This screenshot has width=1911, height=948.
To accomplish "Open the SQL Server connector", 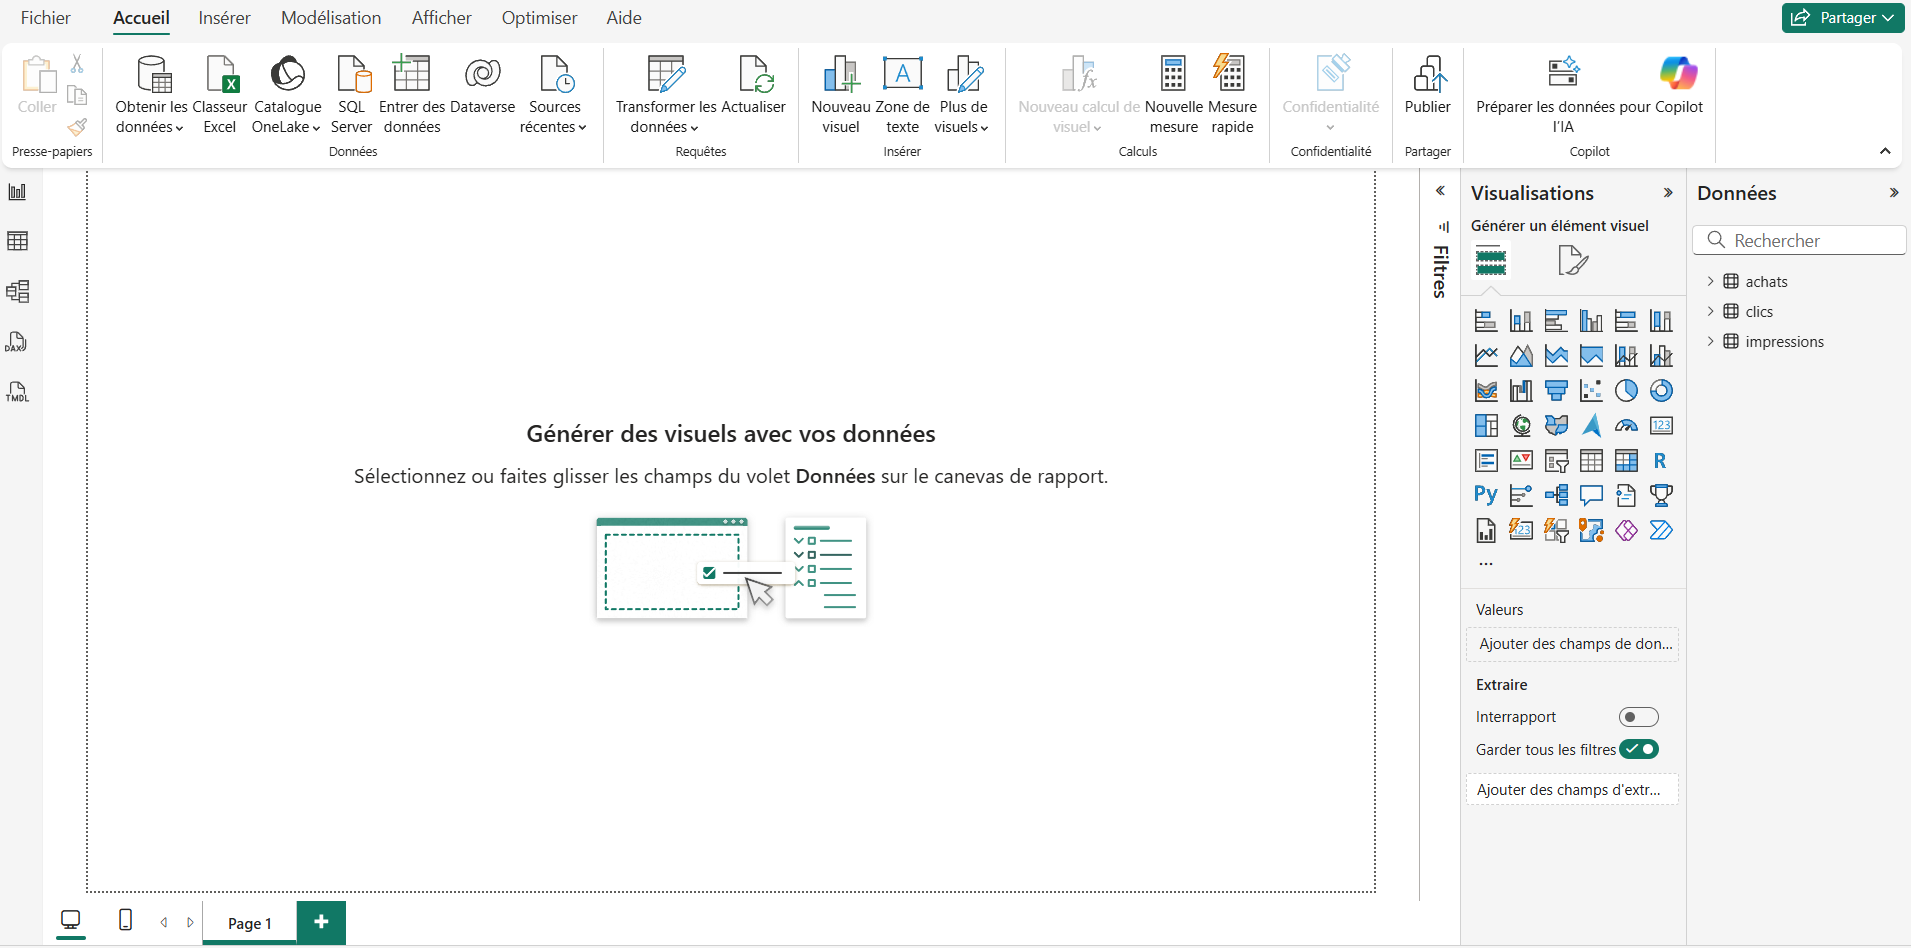I will coord(351,95).
